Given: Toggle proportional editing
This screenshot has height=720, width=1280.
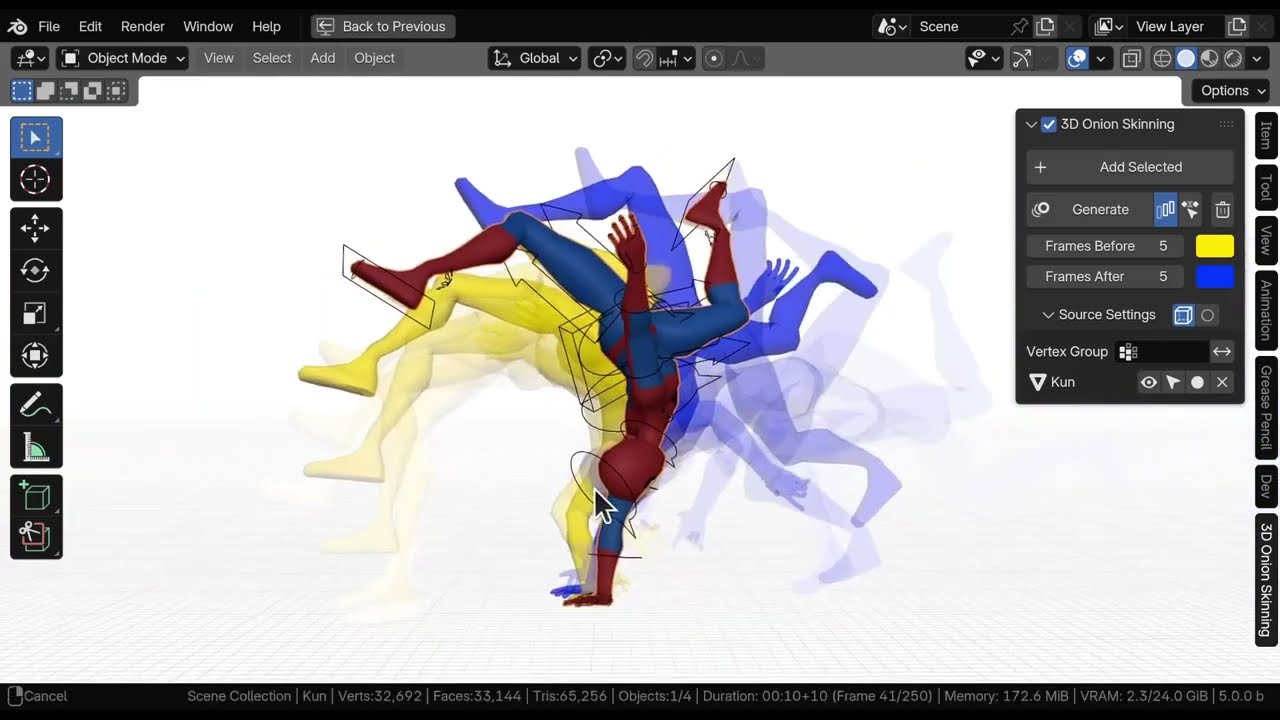Looking at the screenshot, I should pos(714,59).
